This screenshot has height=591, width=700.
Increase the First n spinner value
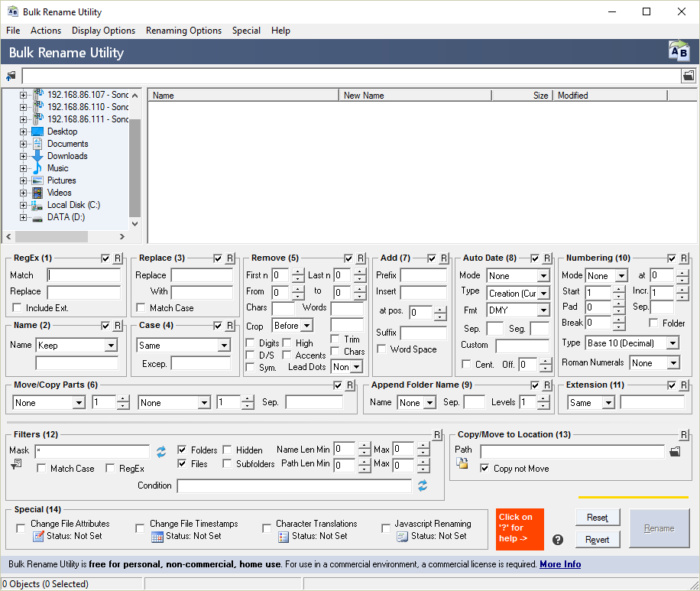click(x=298, y=272)
